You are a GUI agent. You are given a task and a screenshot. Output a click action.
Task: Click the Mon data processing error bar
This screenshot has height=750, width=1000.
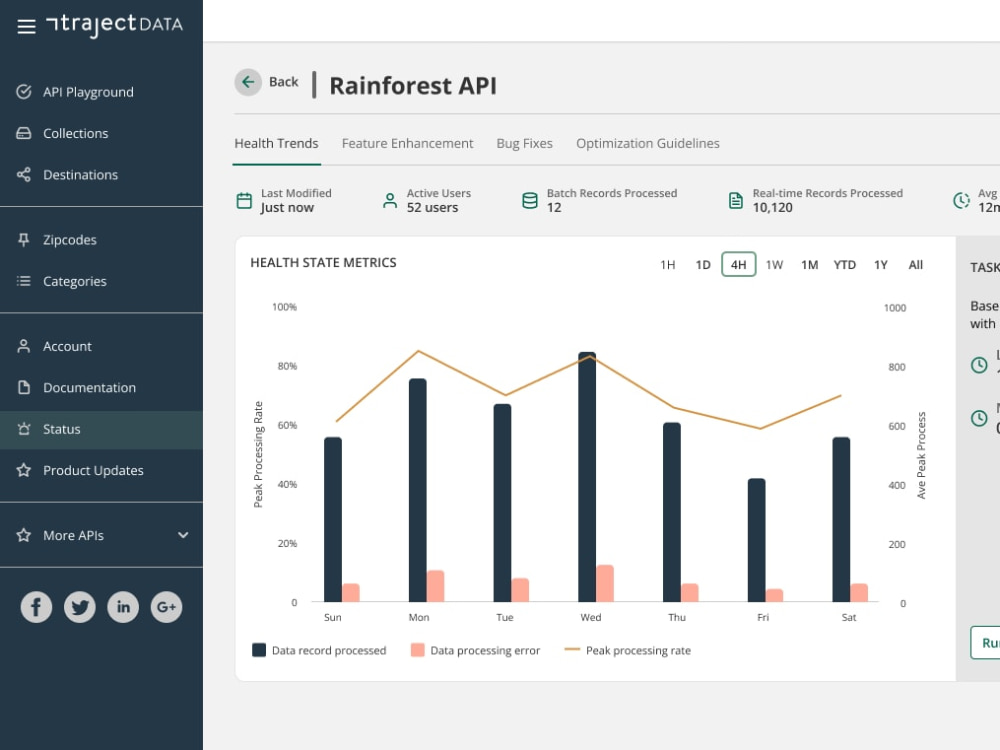pos(436,586)
